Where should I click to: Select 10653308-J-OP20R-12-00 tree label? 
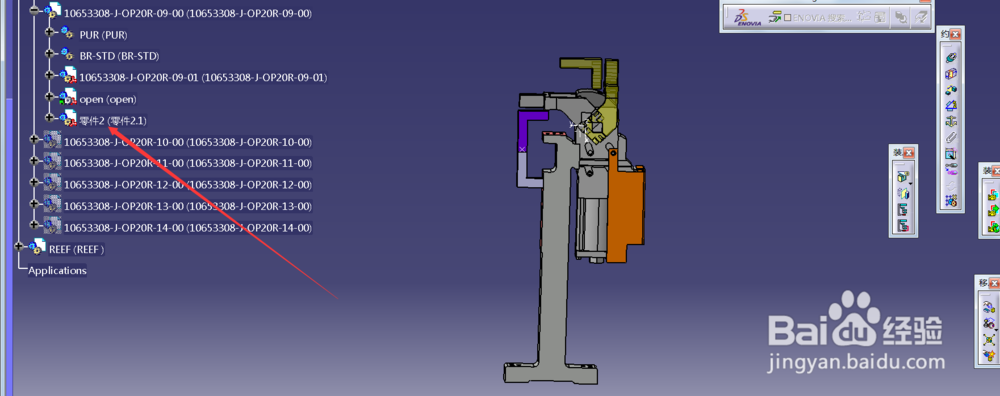click(188, 184)
